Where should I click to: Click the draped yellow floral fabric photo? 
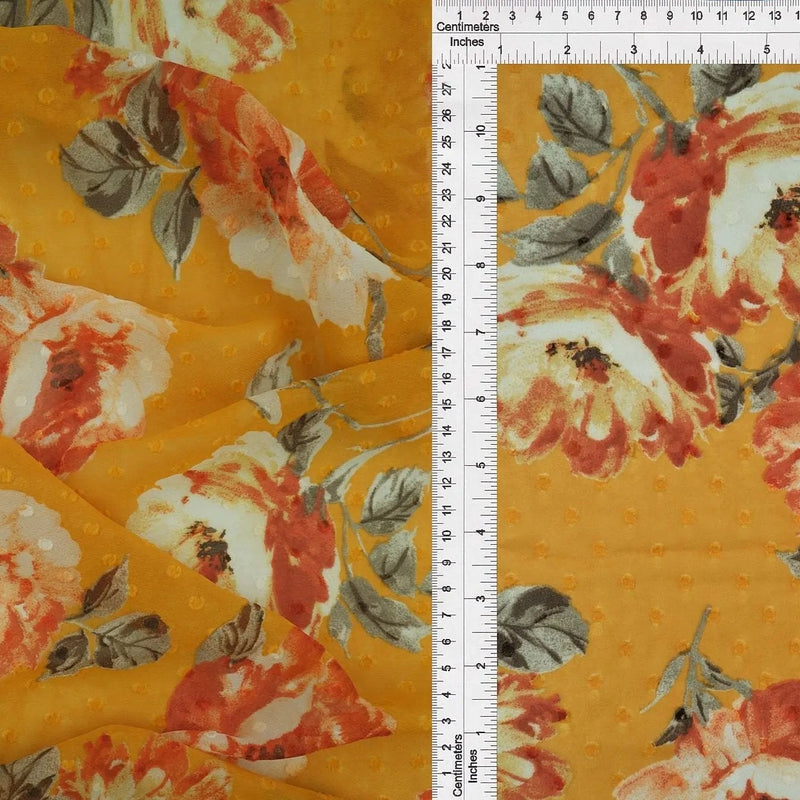click(216, 400)
